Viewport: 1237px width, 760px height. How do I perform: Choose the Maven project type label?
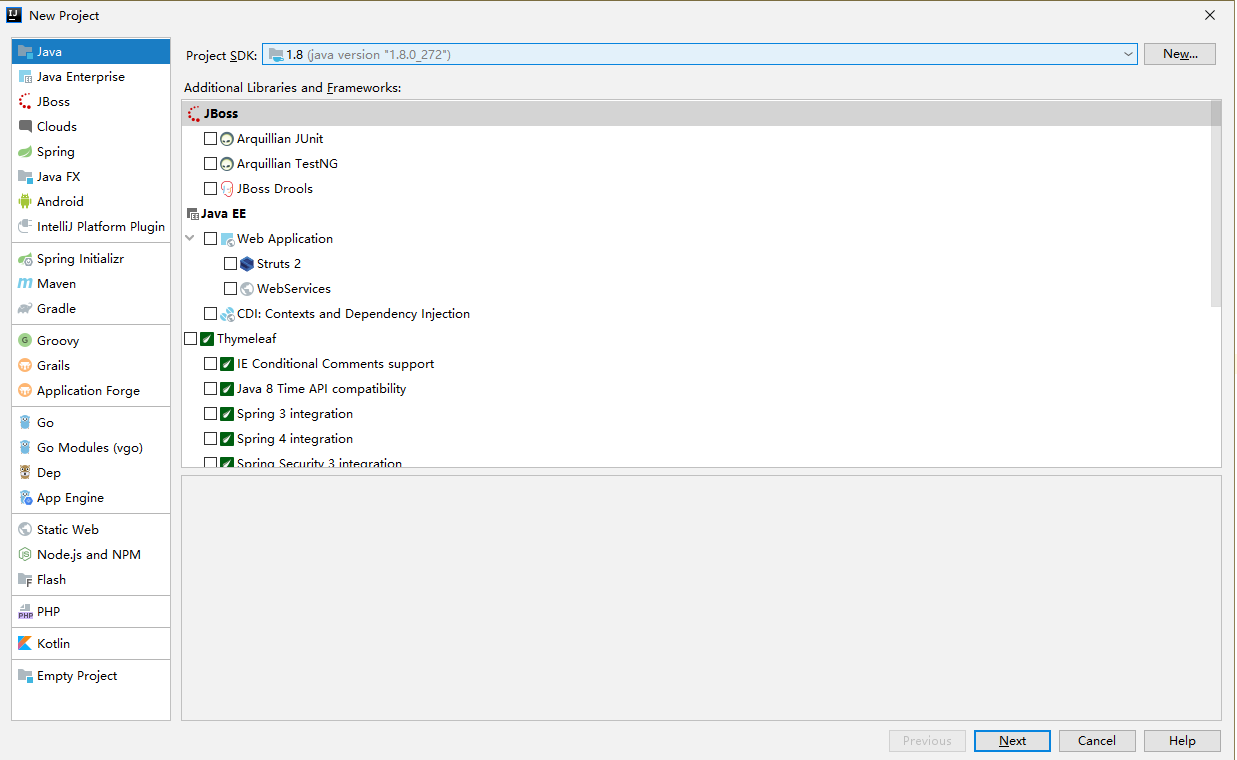(57, 284)
